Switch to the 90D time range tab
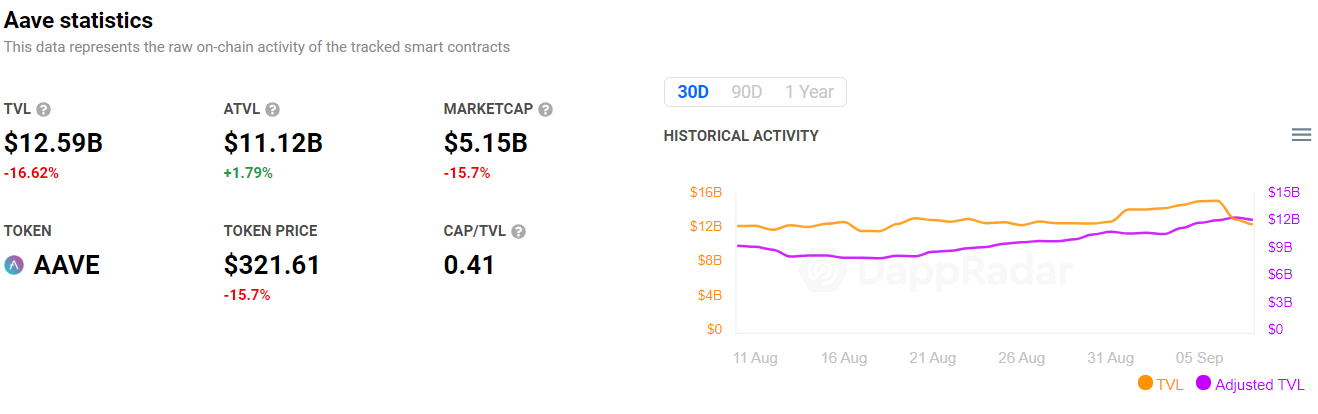The image size is (1318, 414). 746,92
